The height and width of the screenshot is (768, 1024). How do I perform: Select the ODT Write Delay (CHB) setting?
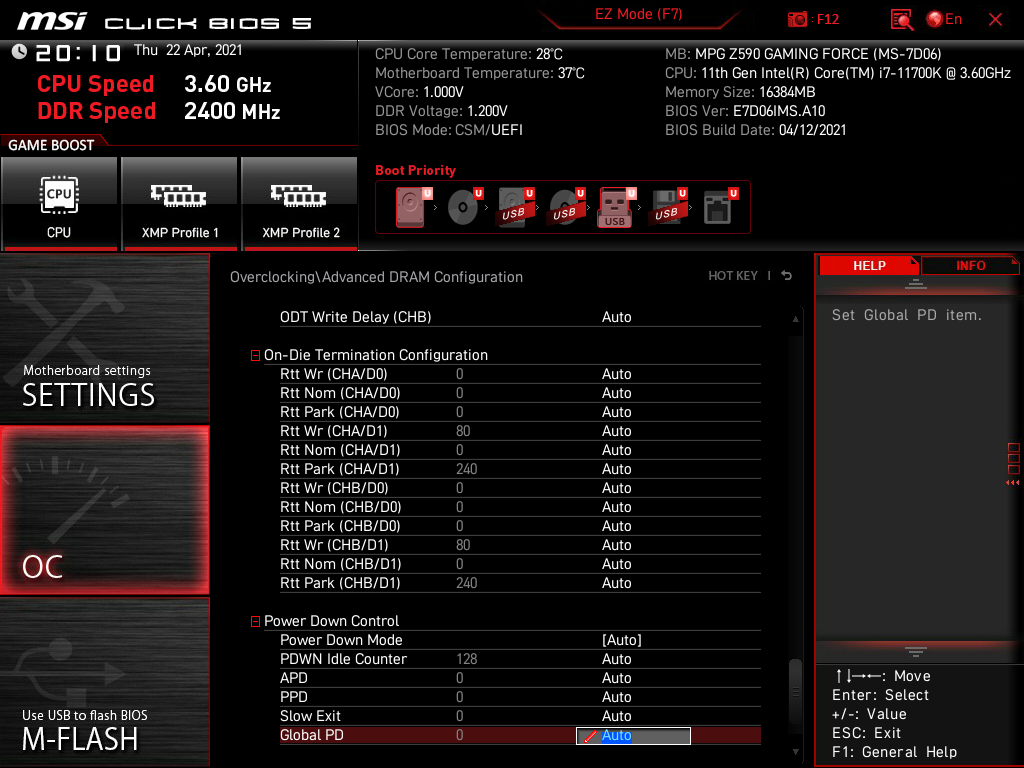520,317
